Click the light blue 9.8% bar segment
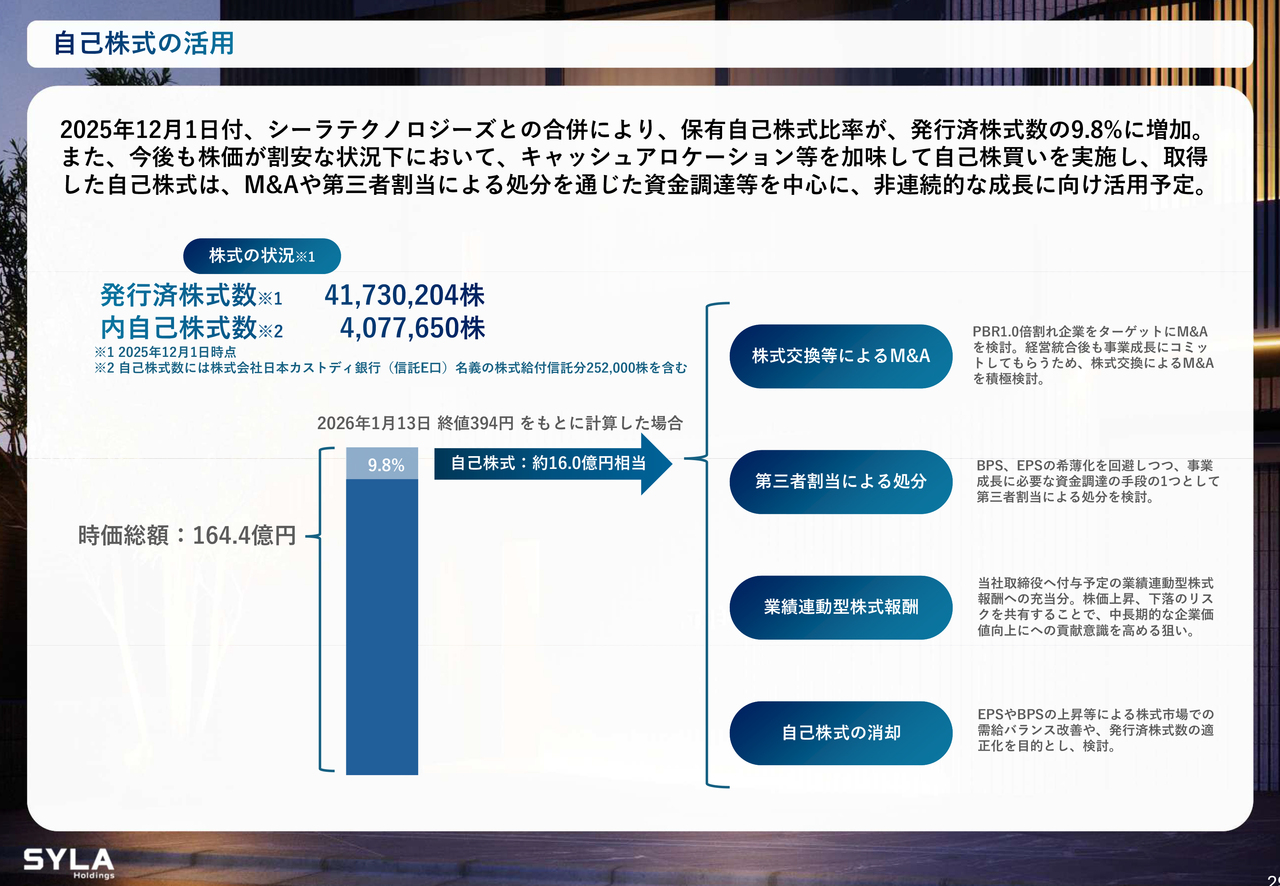1280x886 pixels. 382,464
